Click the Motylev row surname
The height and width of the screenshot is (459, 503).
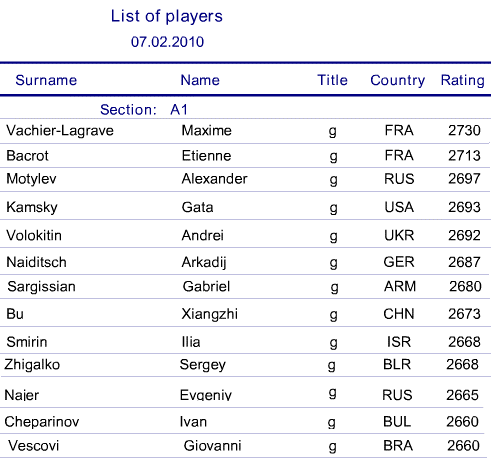click(31, 179)
